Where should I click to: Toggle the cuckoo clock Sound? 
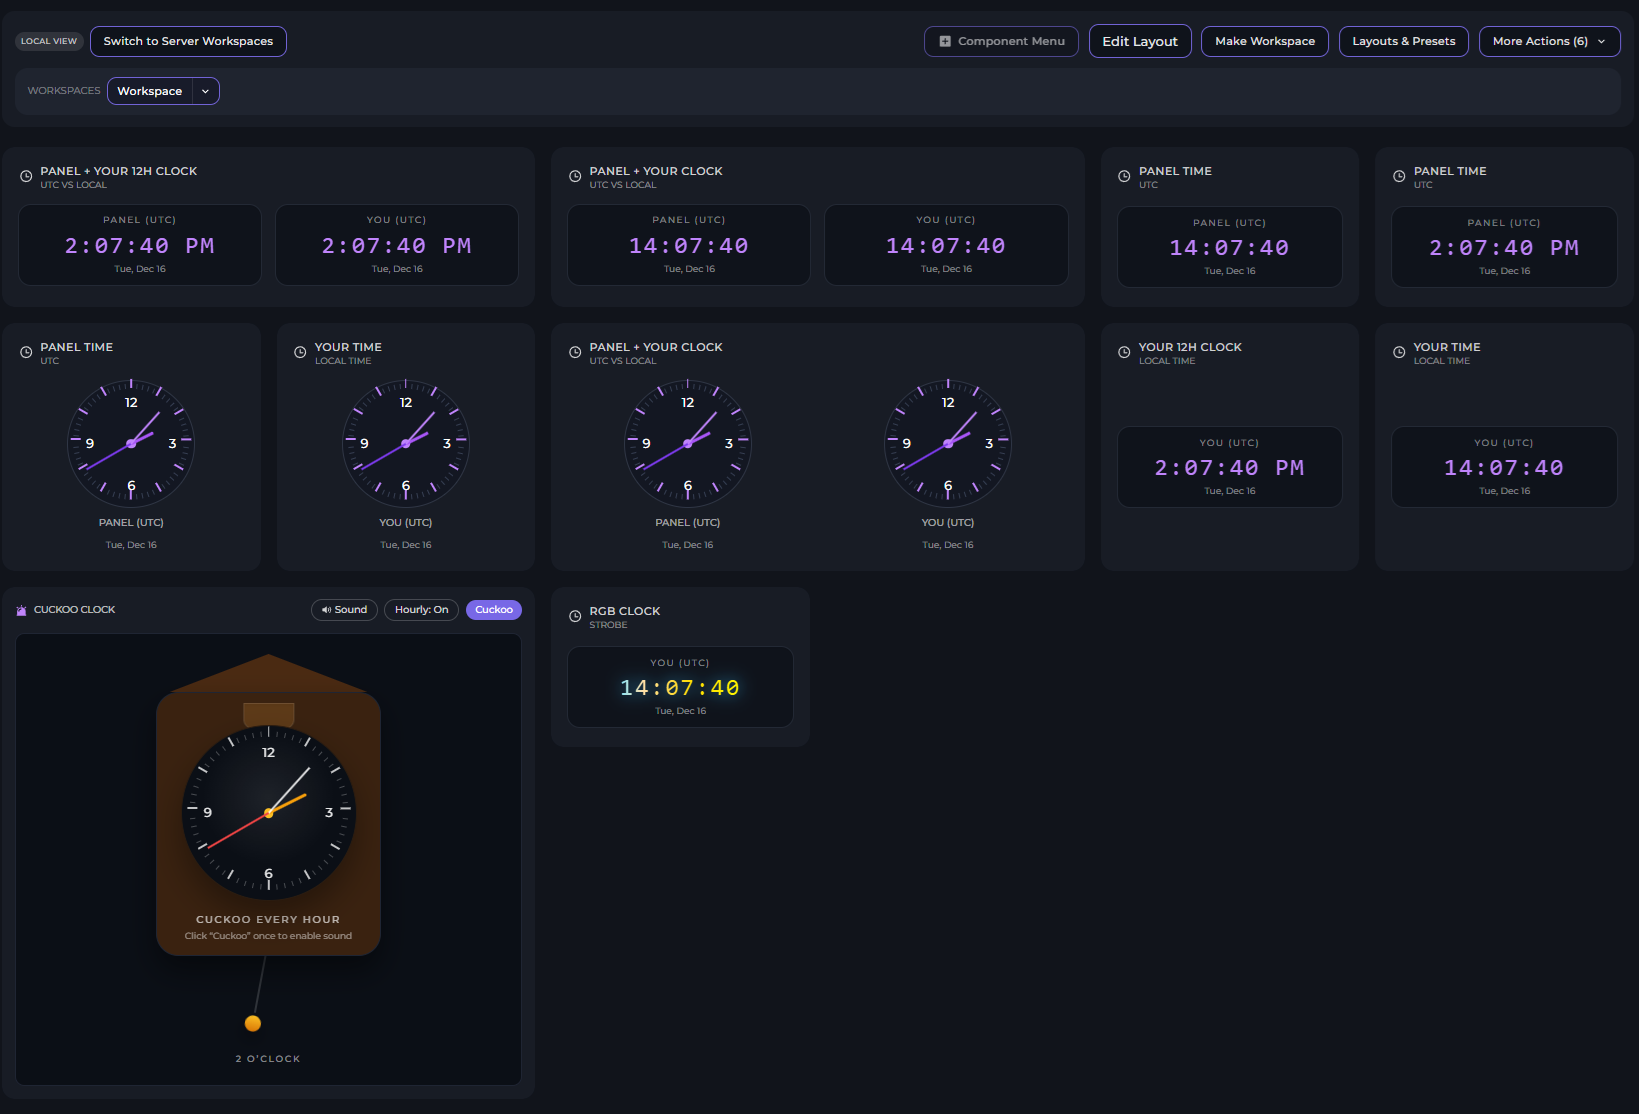tap(344, 610)
